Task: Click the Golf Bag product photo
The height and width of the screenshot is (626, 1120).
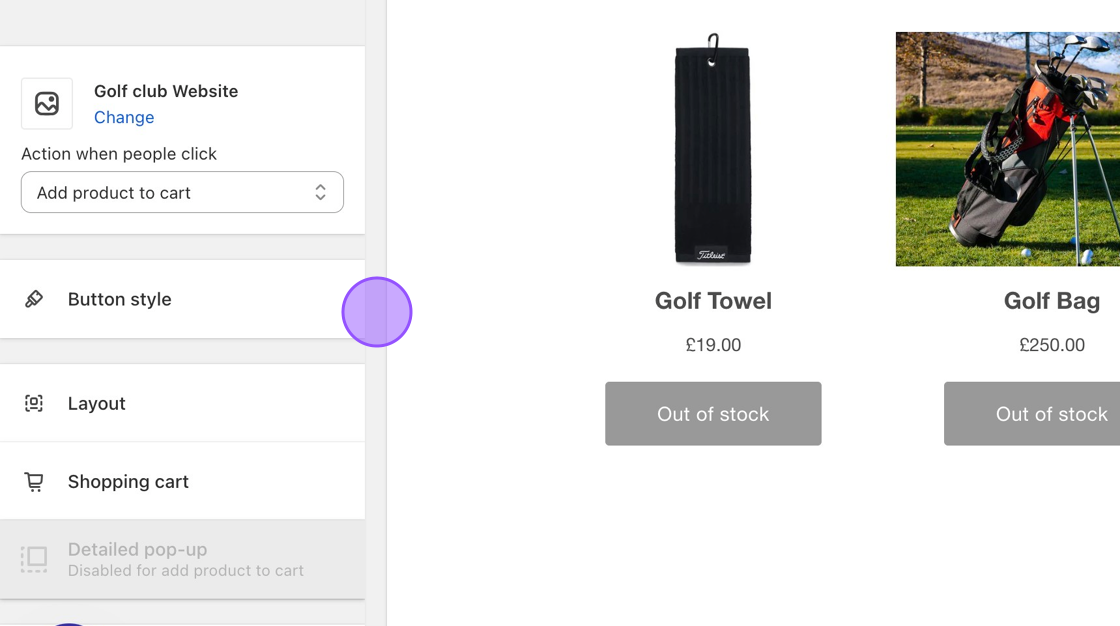Action: pyautogui.click(x=1007, y=149)
